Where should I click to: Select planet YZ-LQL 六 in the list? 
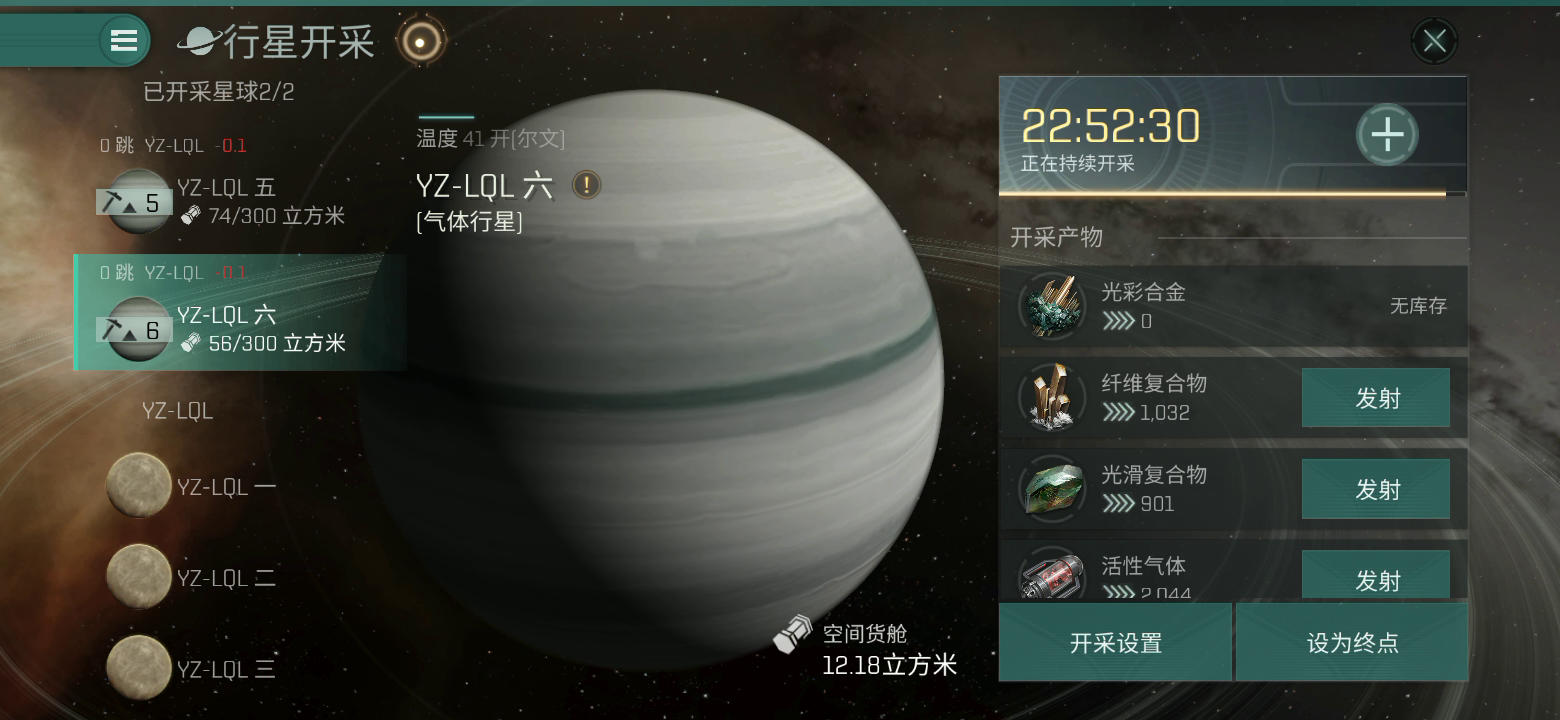[x=240, y=312]
